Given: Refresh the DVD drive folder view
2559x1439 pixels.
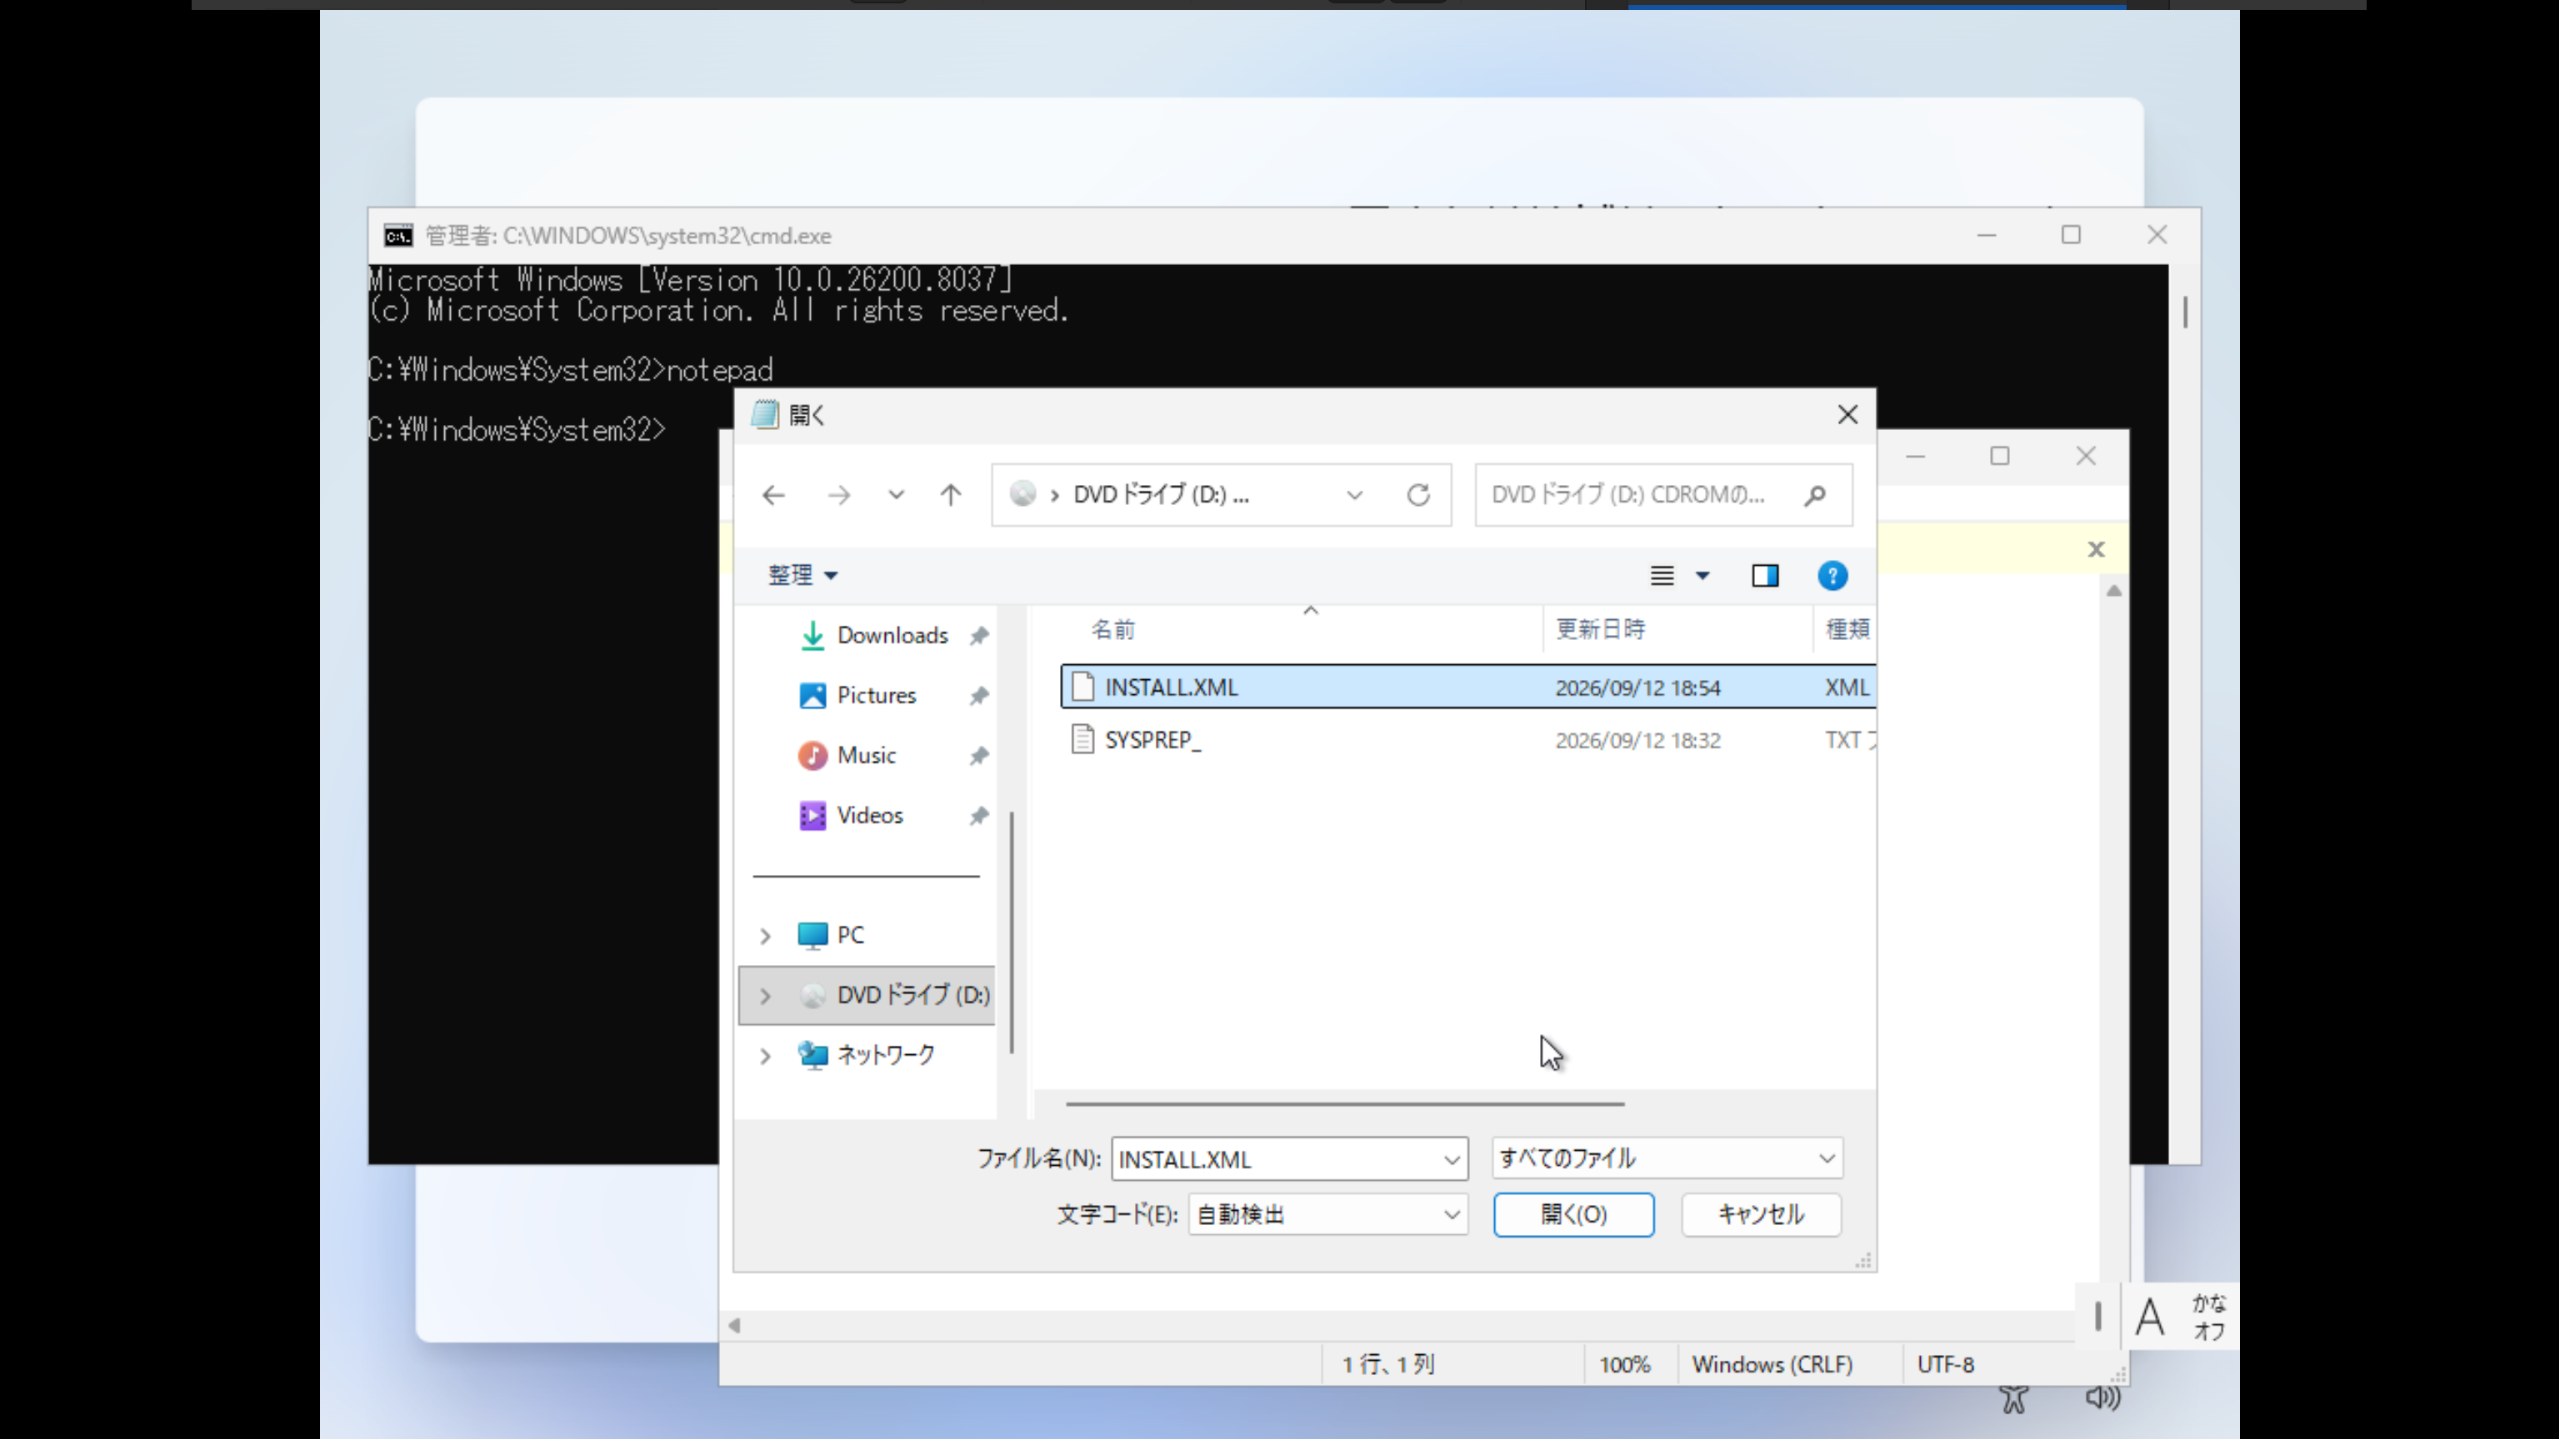Looking at the screenshot, I should tap(1418, 495).
